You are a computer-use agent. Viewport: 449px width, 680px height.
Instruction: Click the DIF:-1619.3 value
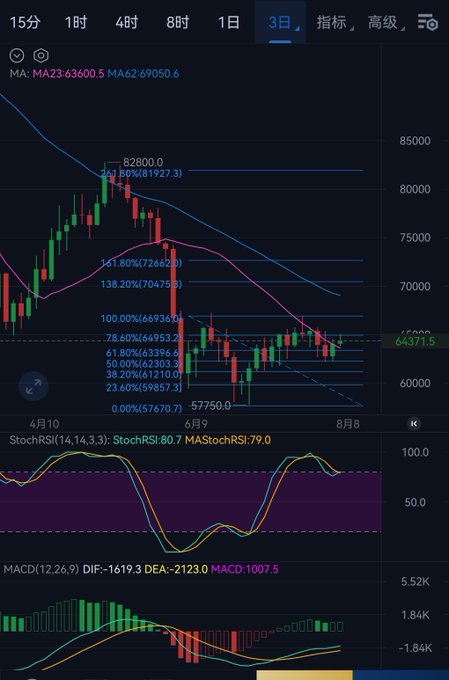(112, 569)
